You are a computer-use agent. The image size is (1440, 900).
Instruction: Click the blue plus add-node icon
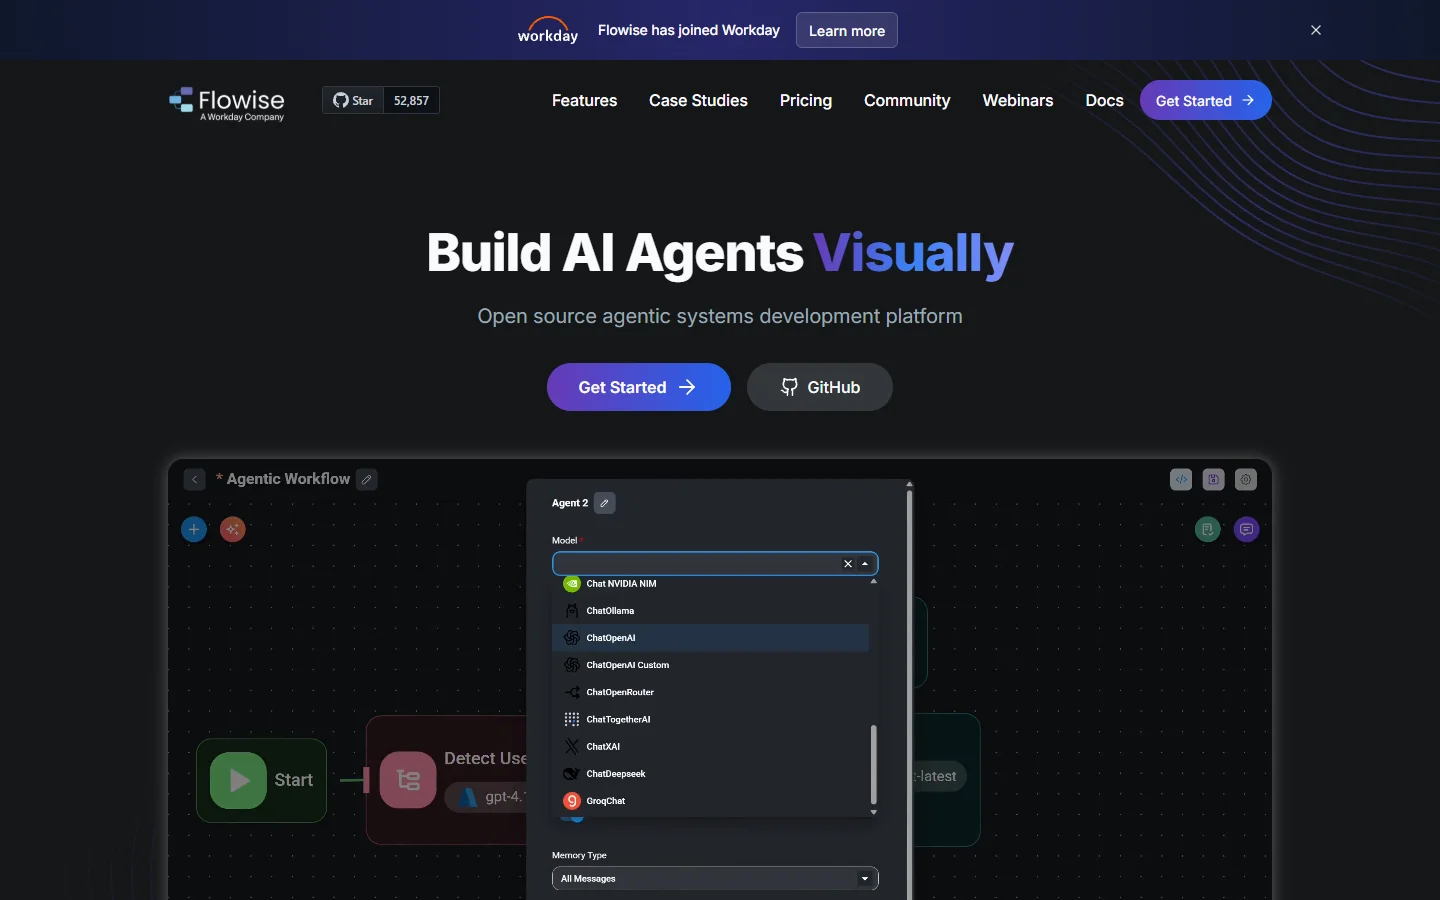pos(194,529)
